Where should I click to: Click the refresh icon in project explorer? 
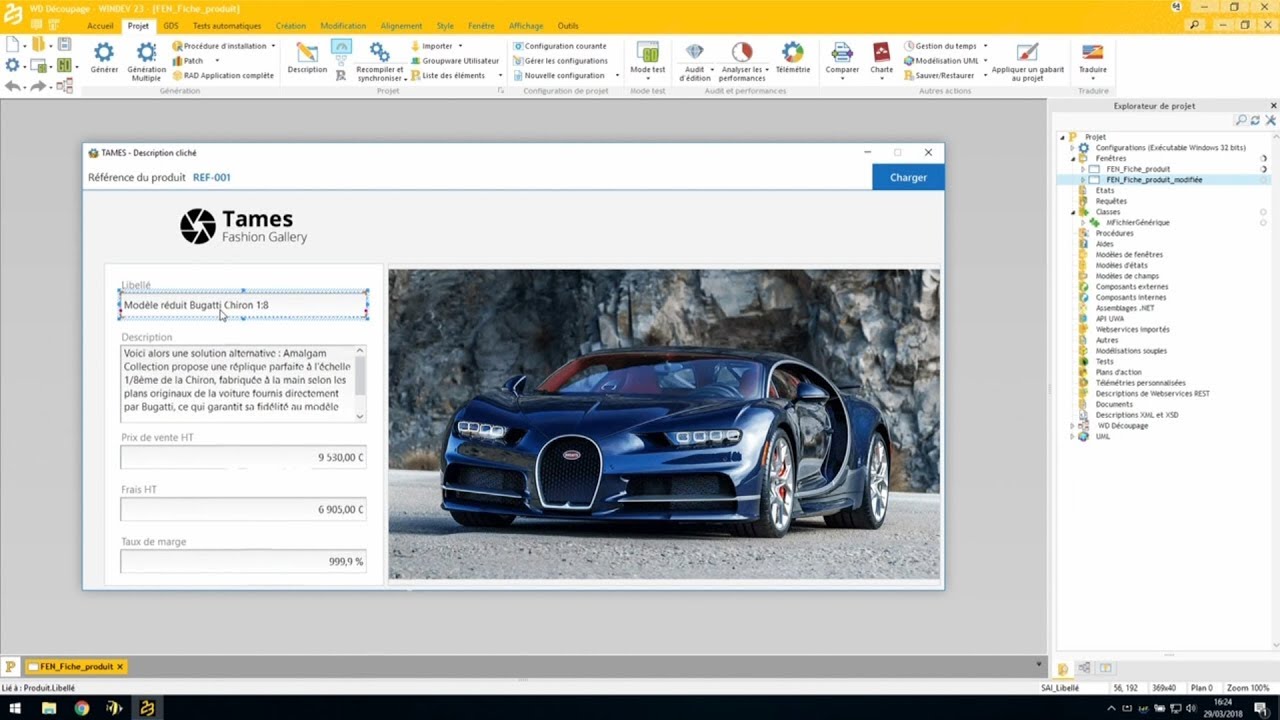[1256, 120]
